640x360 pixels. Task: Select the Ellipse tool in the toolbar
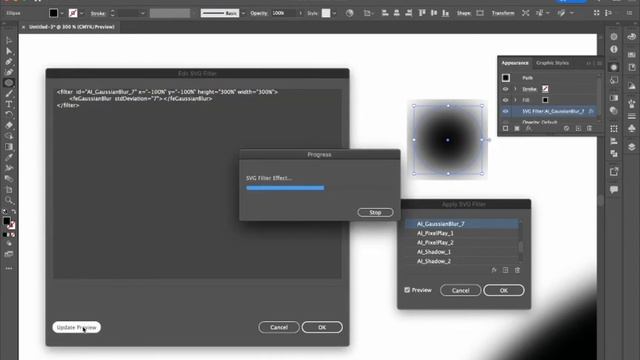[x=9, y=83]
